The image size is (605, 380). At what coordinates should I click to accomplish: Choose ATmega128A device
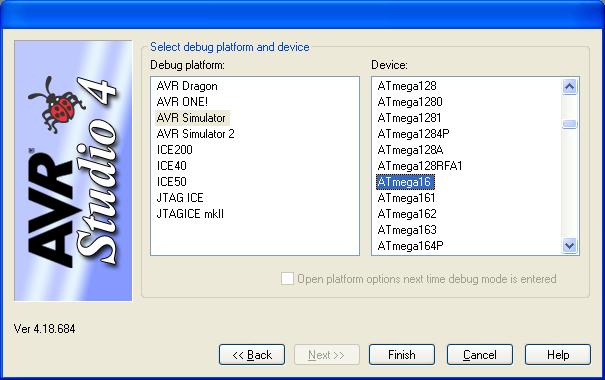coord(410,150)
